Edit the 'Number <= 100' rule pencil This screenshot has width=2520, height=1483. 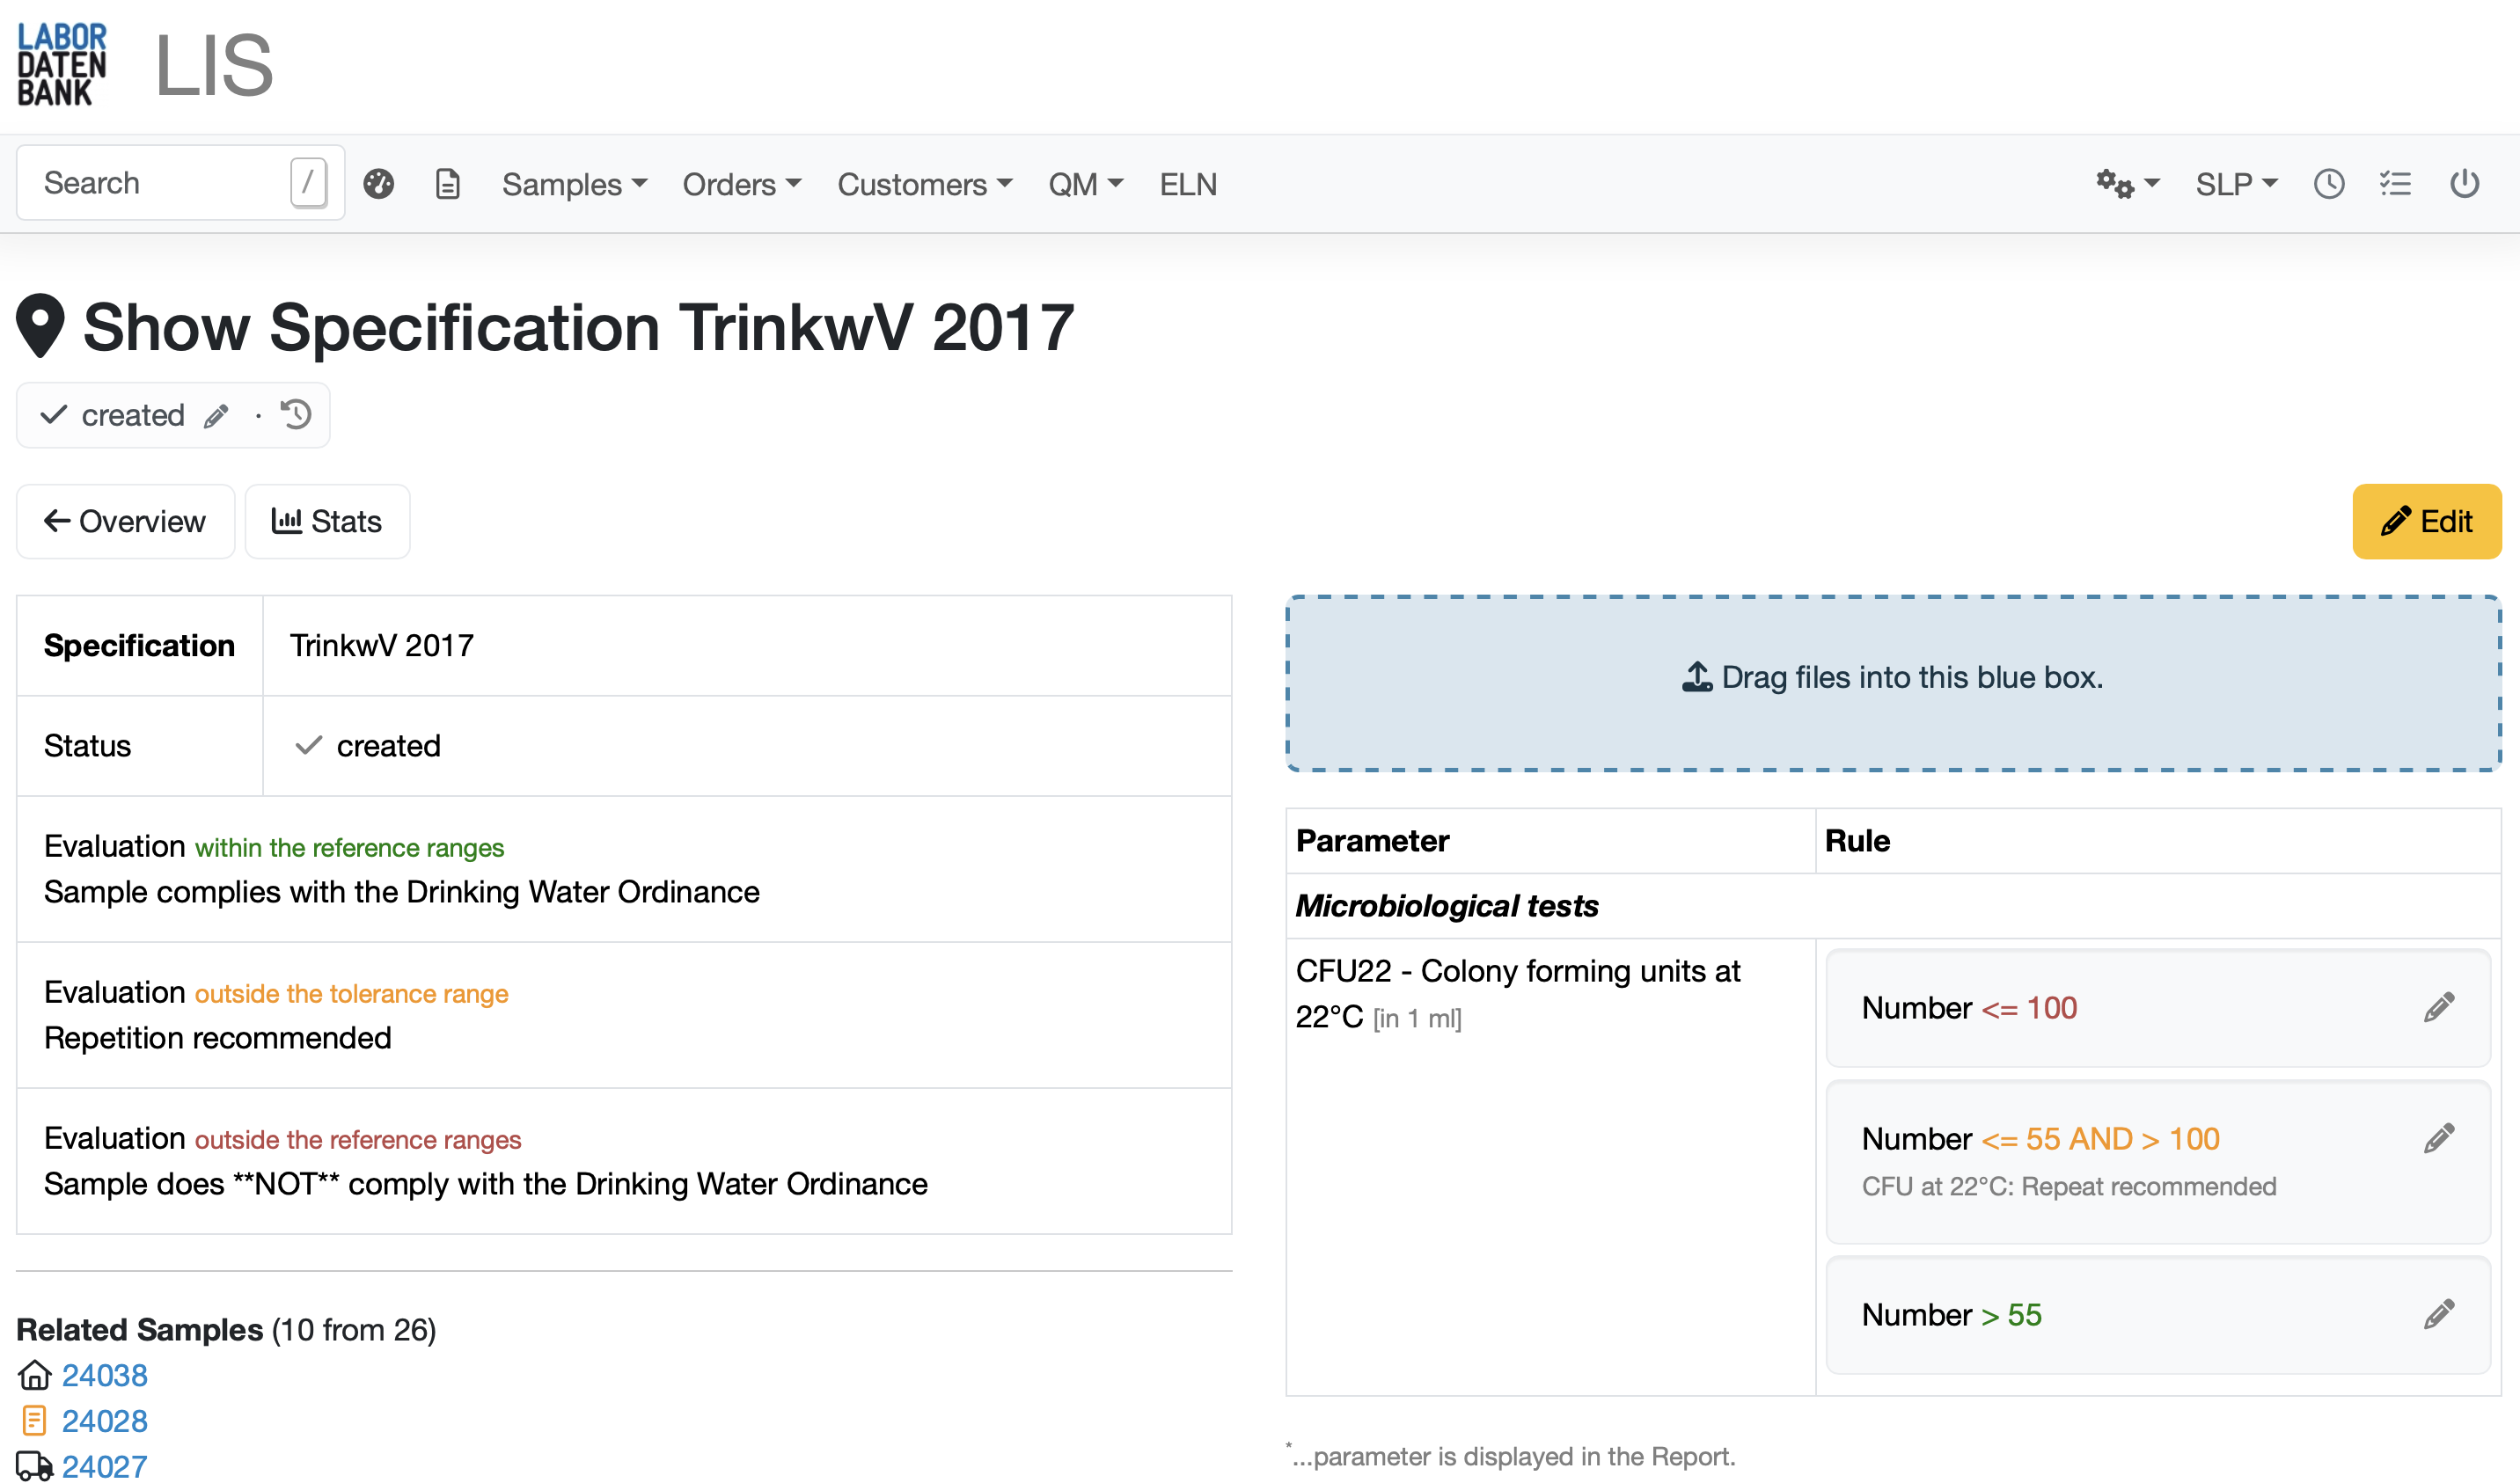[x=2438, y=1008]
